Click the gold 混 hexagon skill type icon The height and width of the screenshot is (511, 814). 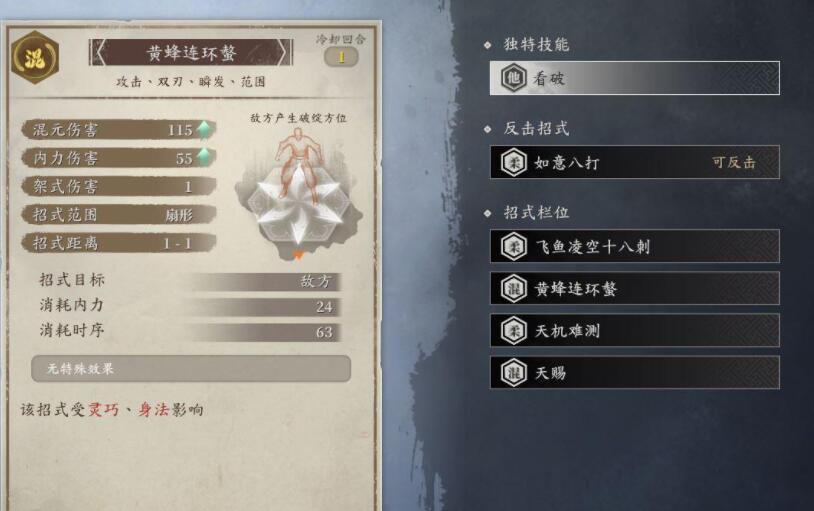pos(35,57)
